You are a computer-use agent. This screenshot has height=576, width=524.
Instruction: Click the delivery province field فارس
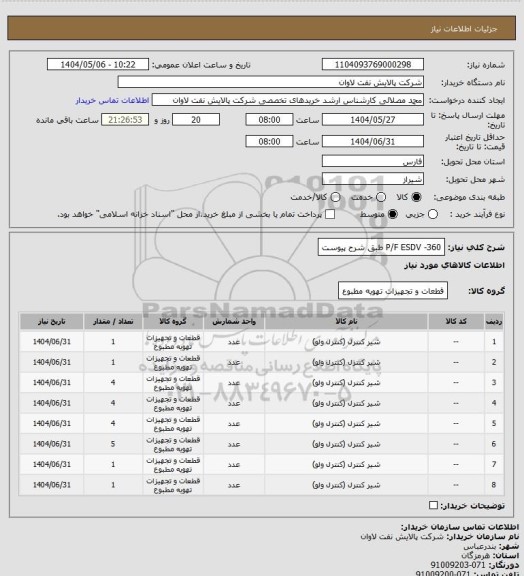tap(373, 161)
